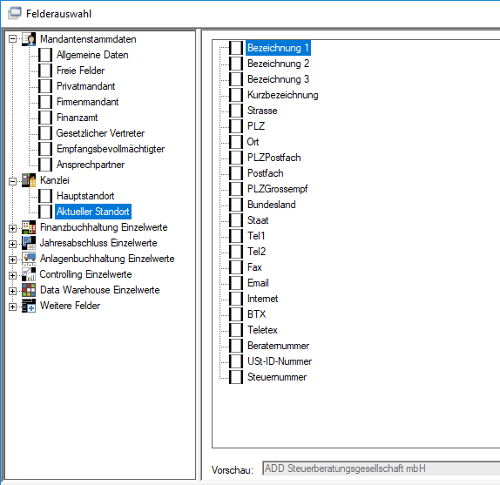Image resolution: width=500 pixels, height=485 pixels.
Task: Expand Anlagenbuchhaltung Einzelwerte node
Action: 13,259
